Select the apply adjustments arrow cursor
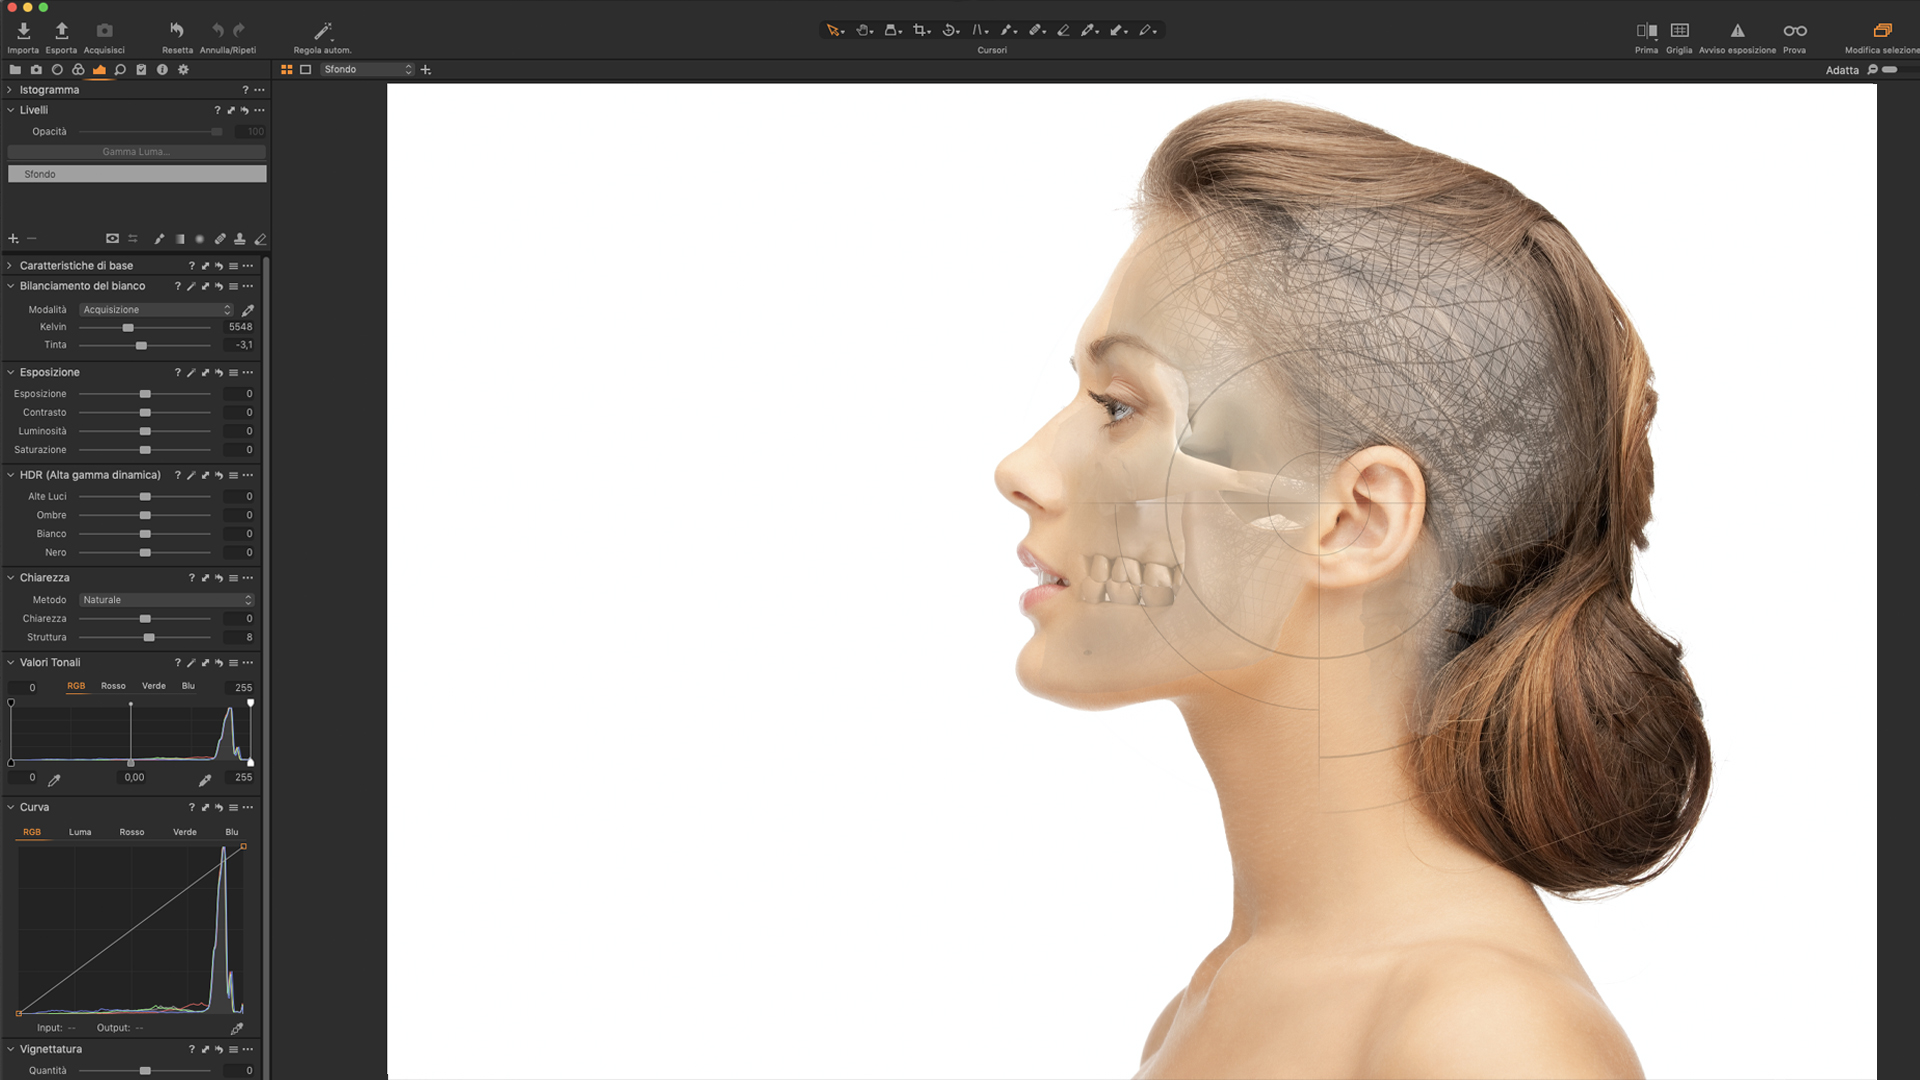Screen dimensions: 1920x1080 tap(1117, 30)
